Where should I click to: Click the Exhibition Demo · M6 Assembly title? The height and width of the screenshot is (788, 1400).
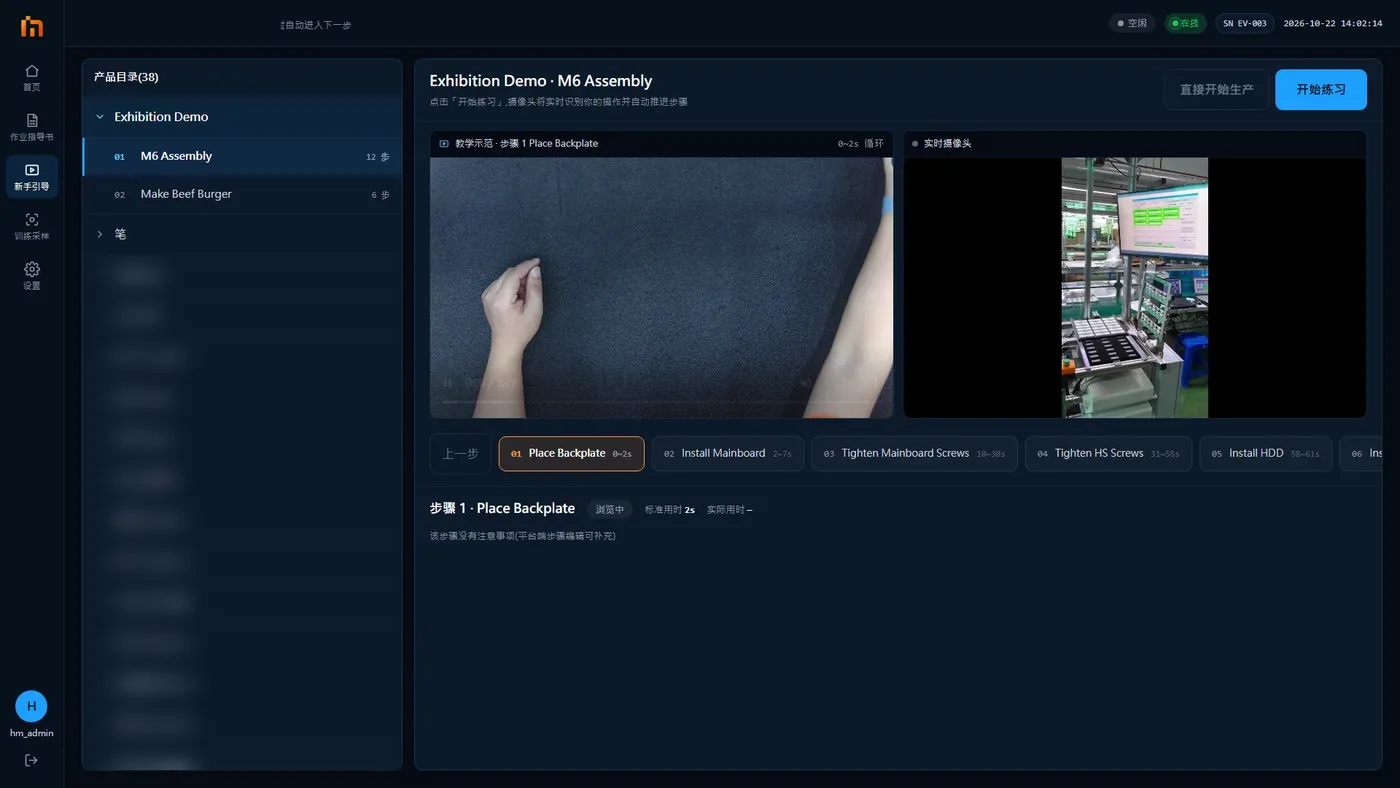point(541,81)
